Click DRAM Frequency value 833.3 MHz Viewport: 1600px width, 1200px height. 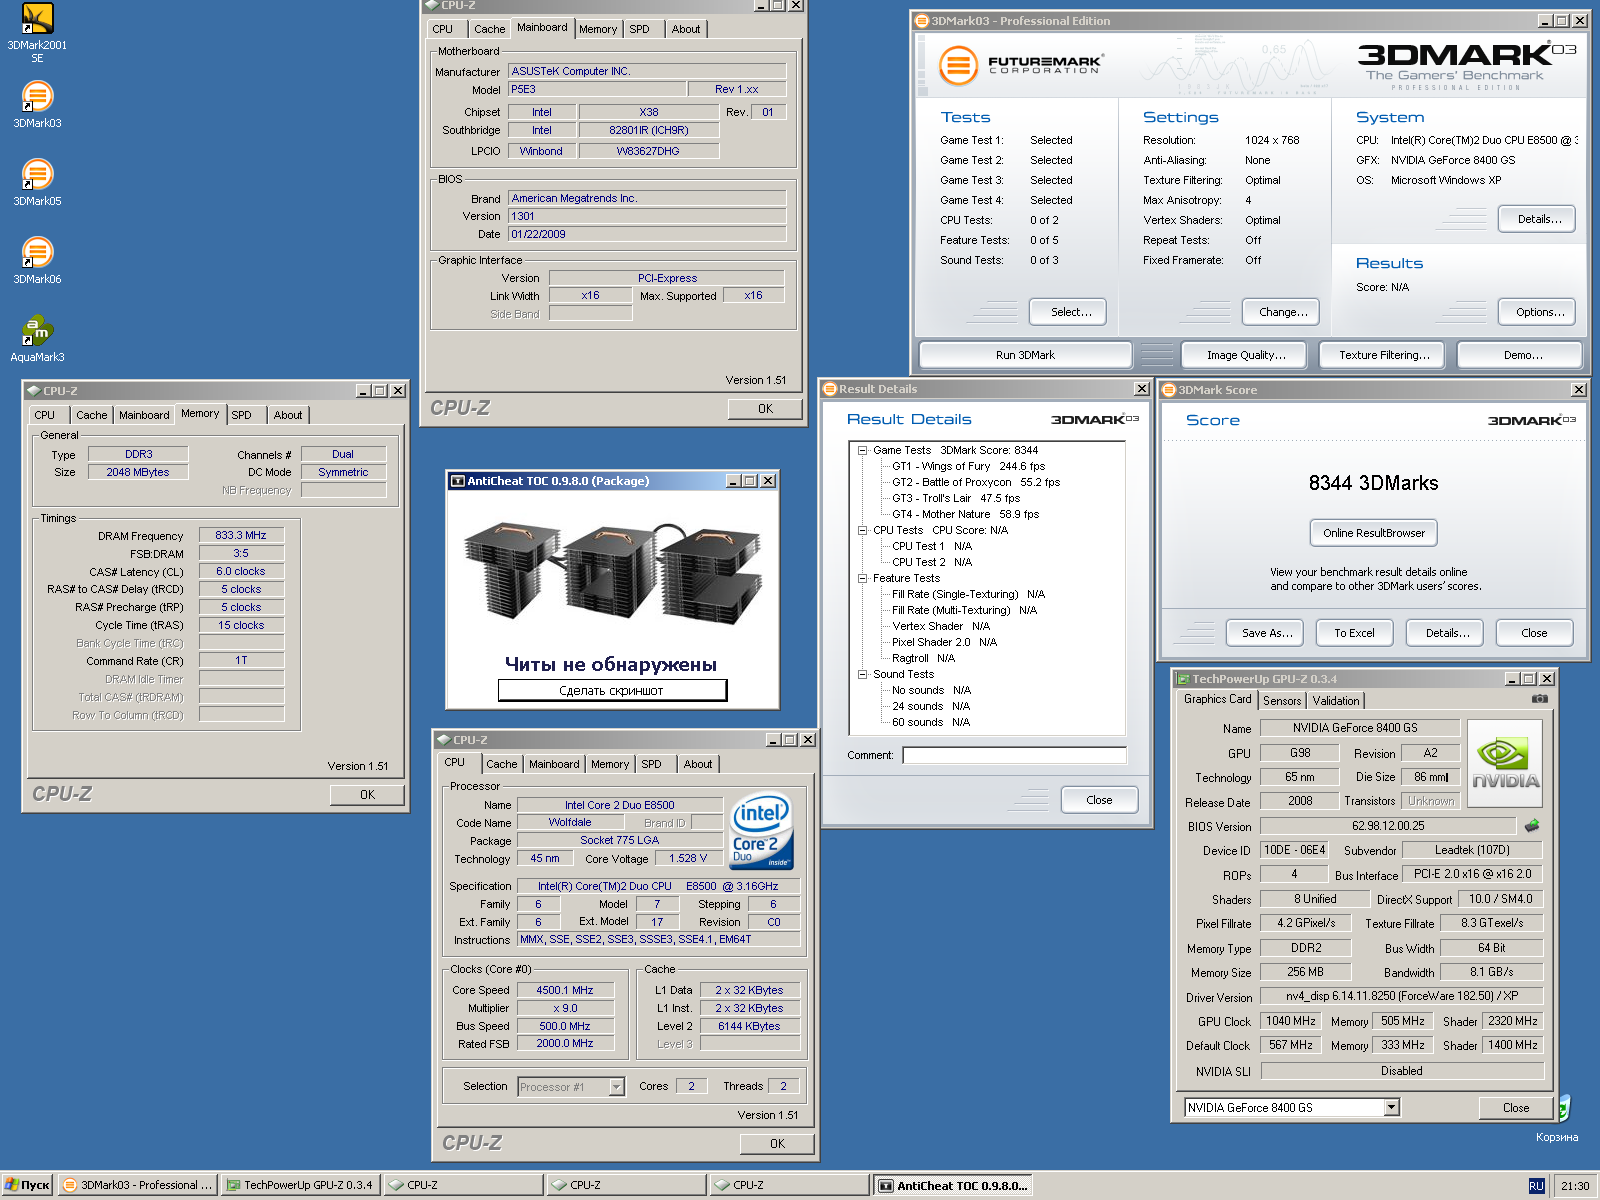pyautogui.click(x=241, y=535)
